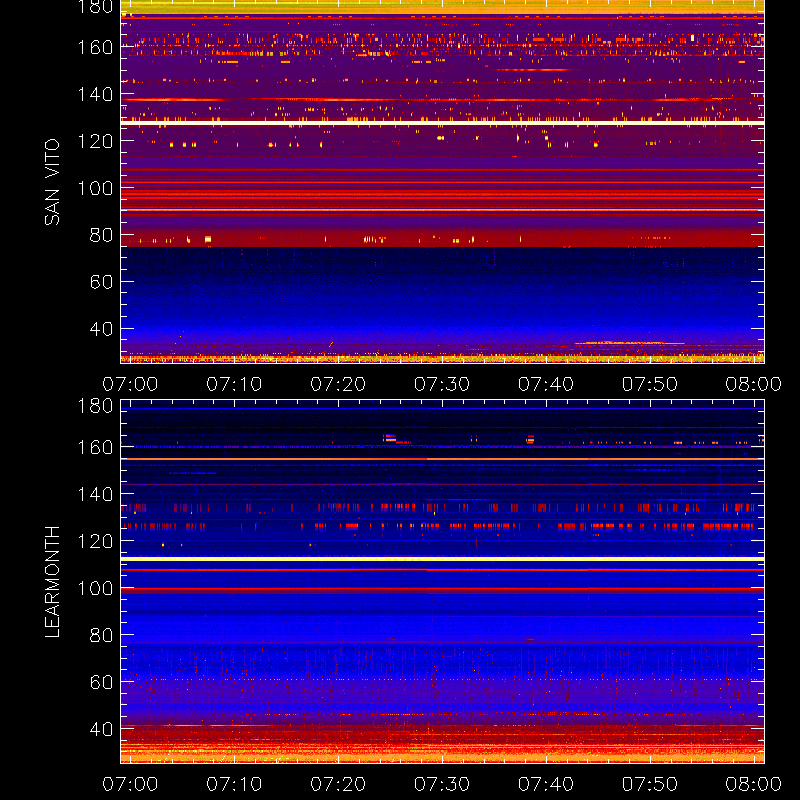Click 07:30 time label under San Vito plot

coord(442,384)
